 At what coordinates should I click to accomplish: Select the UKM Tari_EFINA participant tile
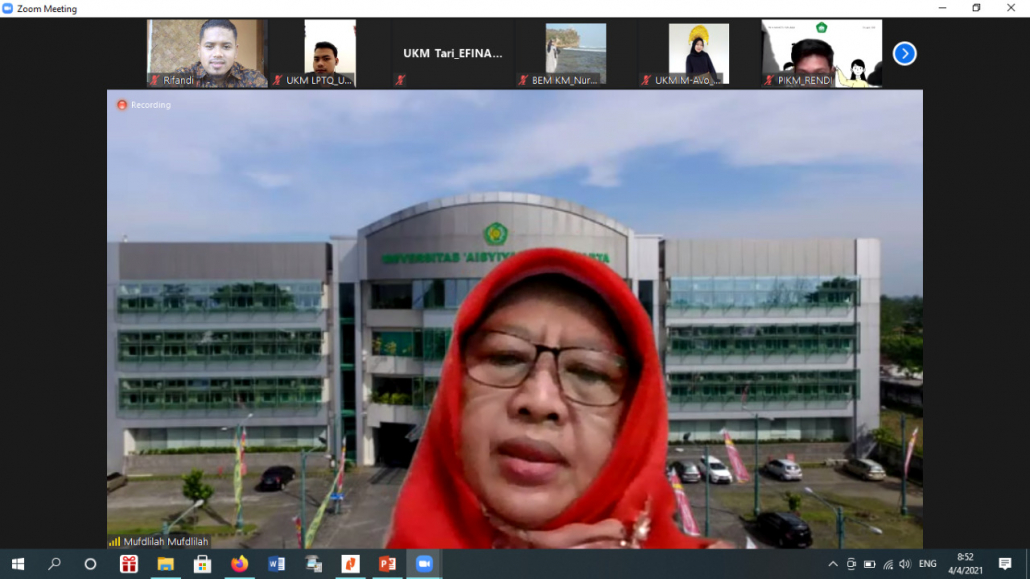click(x=453, y=54)
